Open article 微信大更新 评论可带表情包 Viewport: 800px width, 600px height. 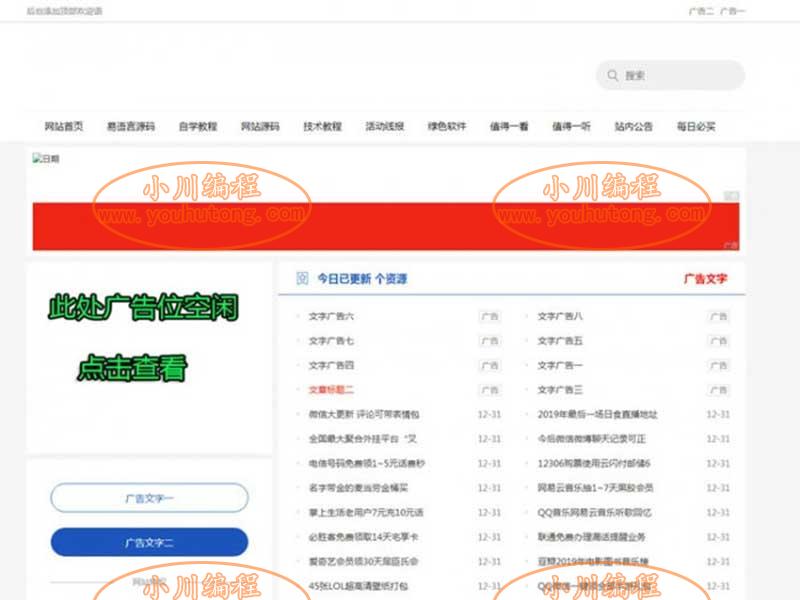tap(364, 414)
